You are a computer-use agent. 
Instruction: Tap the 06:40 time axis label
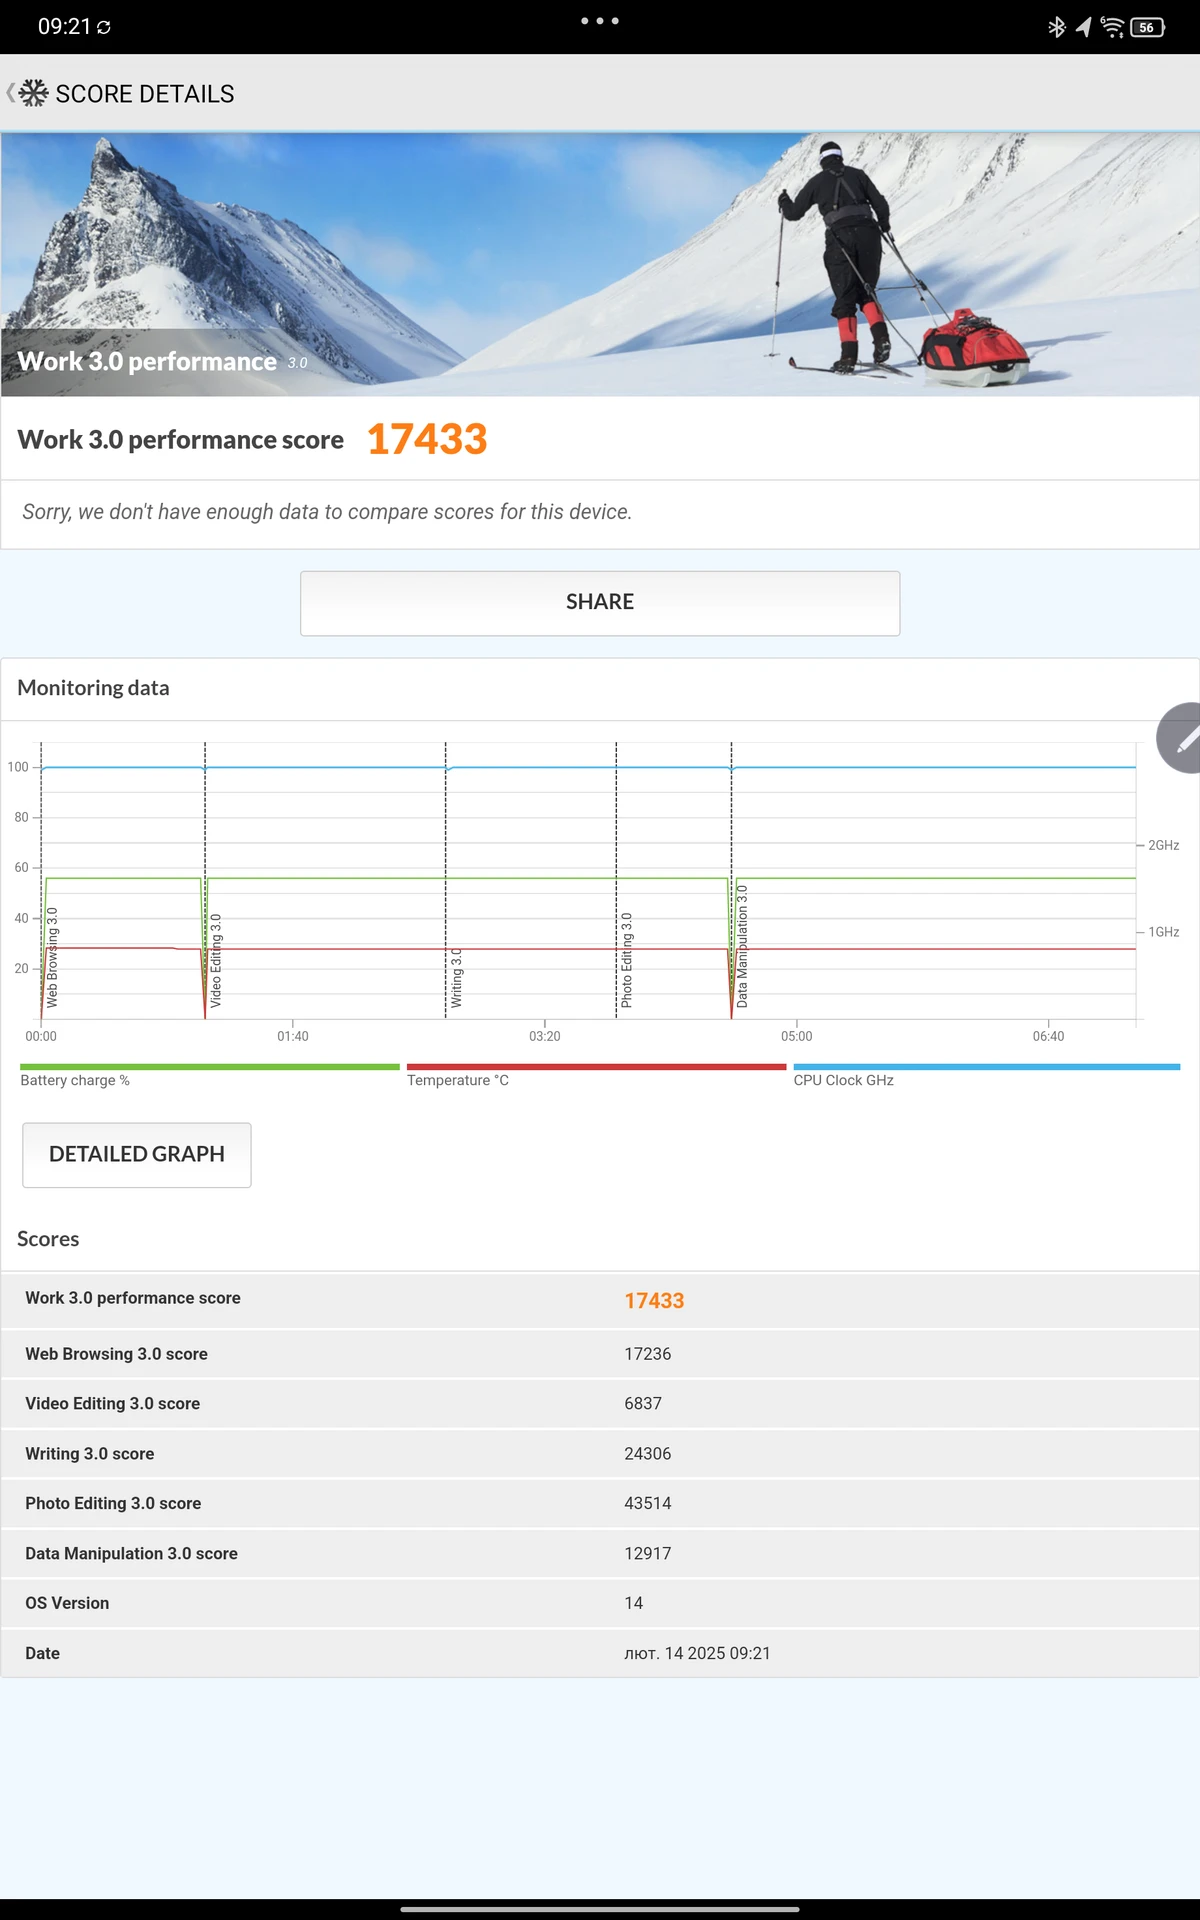(x=1049, y=1036)
